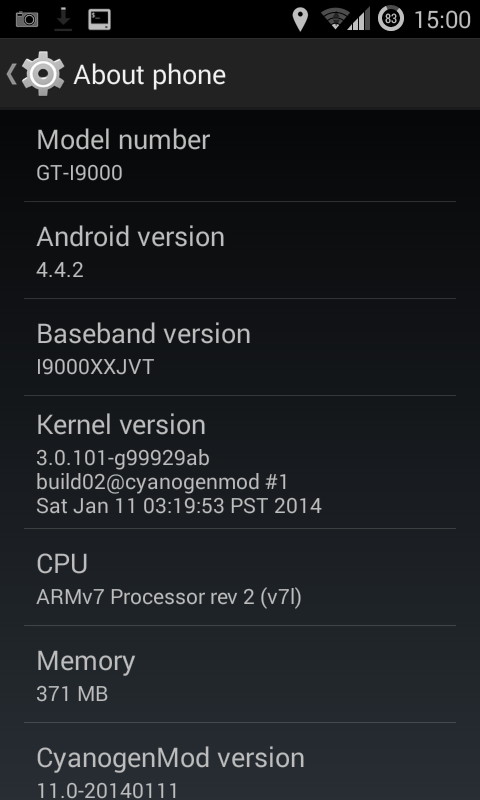Tap the GT-I9000 model value
The width and height of the screenshot is (480, 800).
tap(80, 173)
